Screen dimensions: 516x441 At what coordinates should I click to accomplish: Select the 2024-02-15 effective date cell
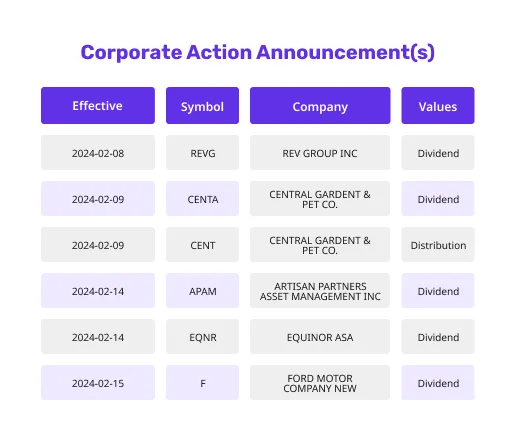coord(98,383)
